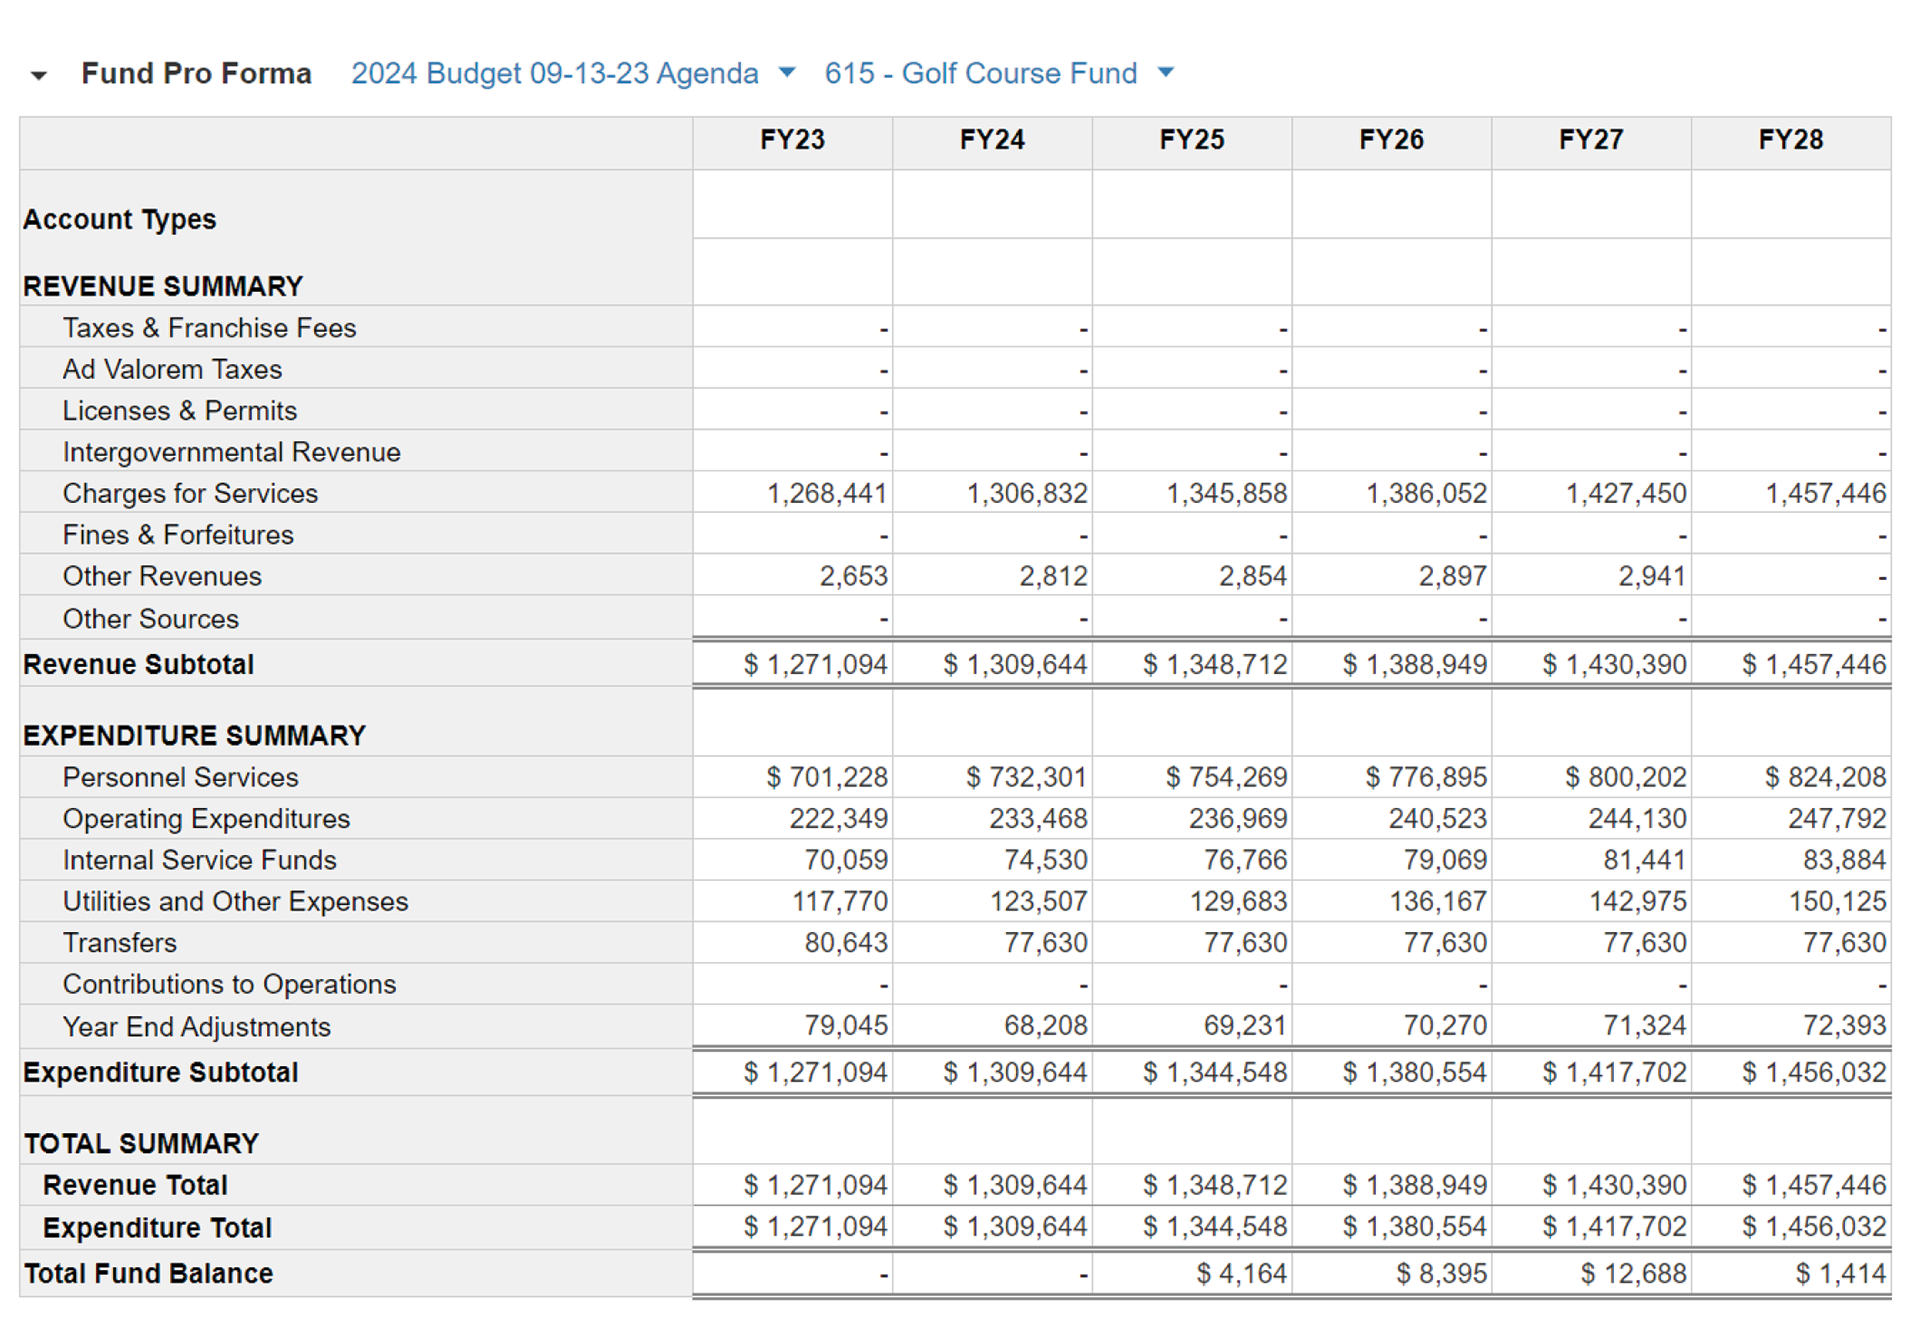The image size is (1920, 1319).
Task: Click the FY28 Total Fund Balance cell
Action: 1839,1273
